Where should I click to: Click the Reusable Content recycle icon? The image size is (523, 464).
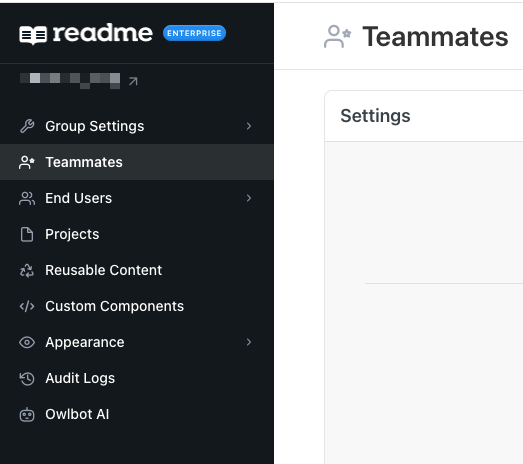(x=27, y=270)
